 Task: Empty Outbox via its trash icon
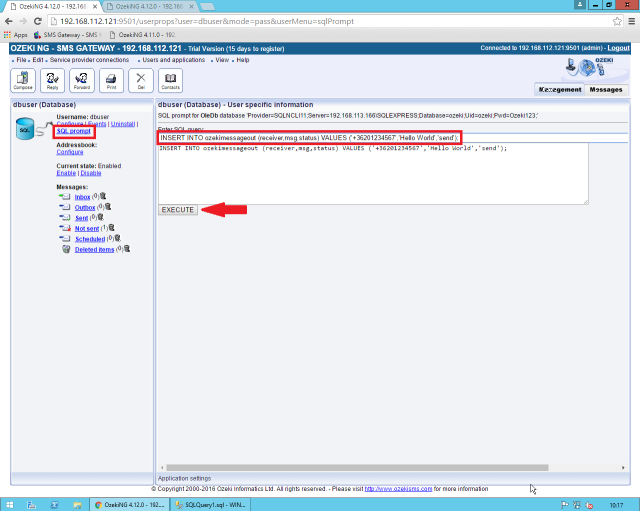click(x=108, y=207)
